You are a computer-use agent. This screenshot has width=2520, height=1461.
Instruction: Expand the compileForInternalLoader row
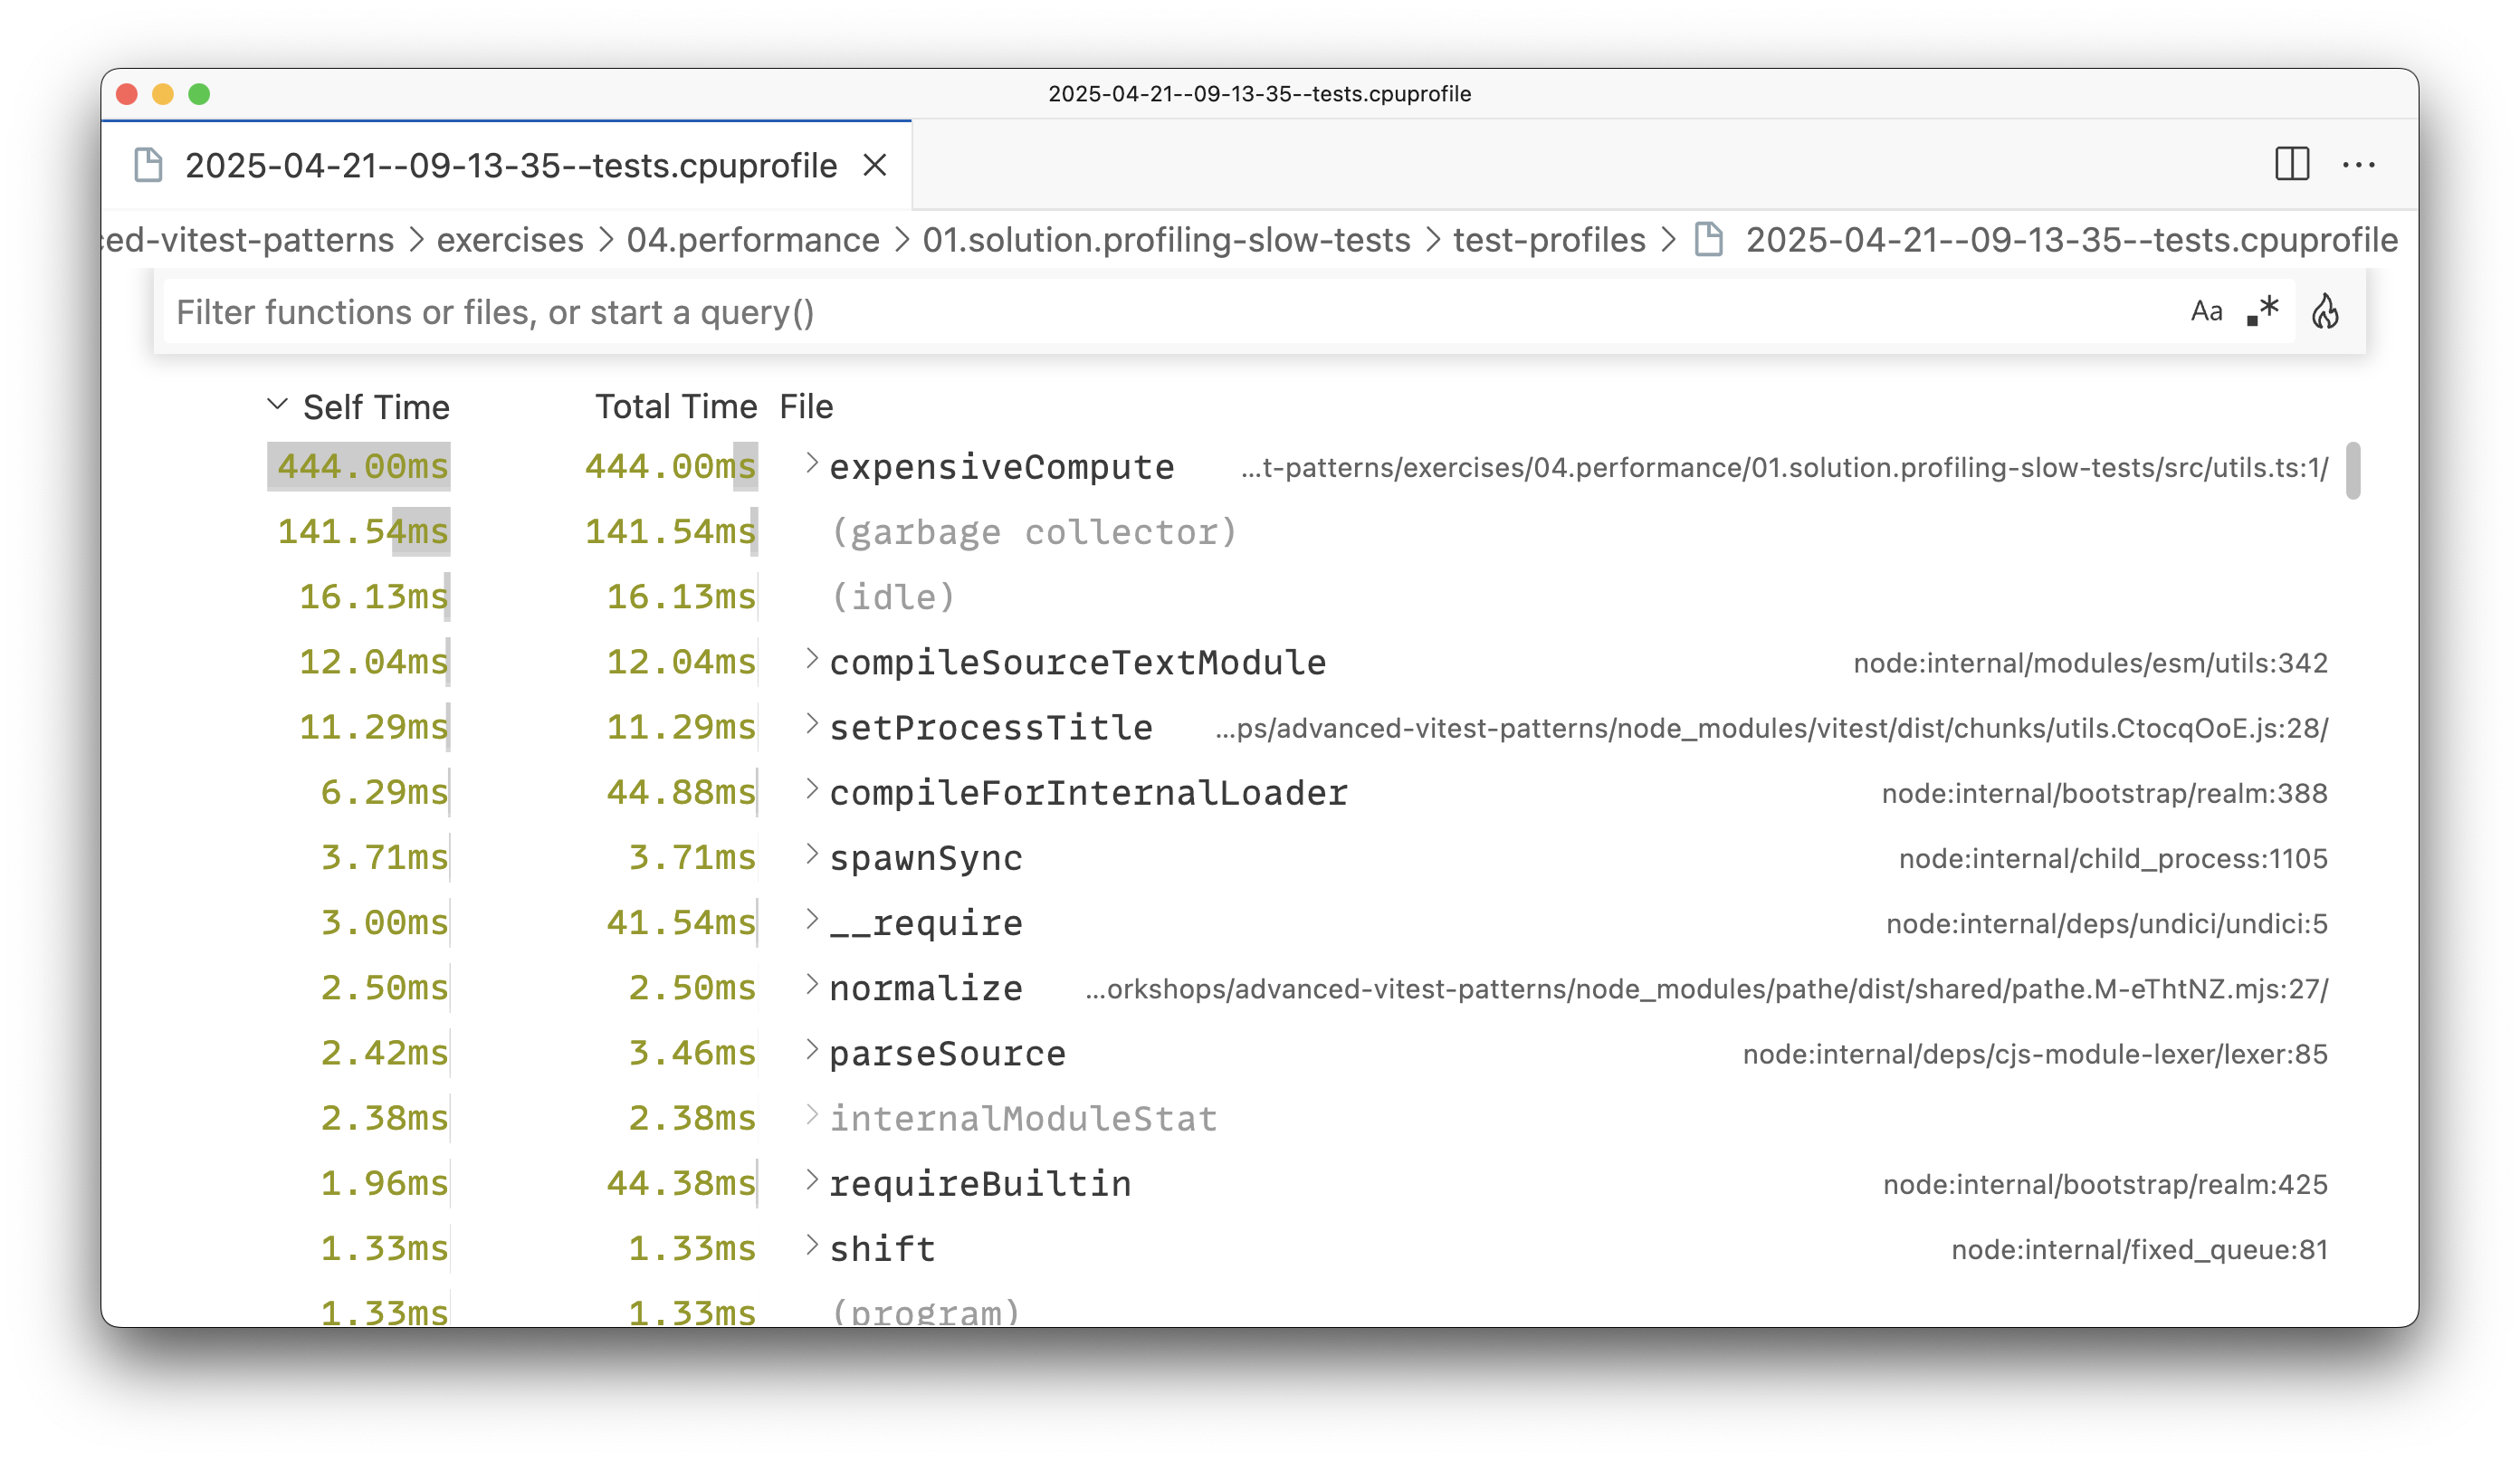(x=812, y=790)
